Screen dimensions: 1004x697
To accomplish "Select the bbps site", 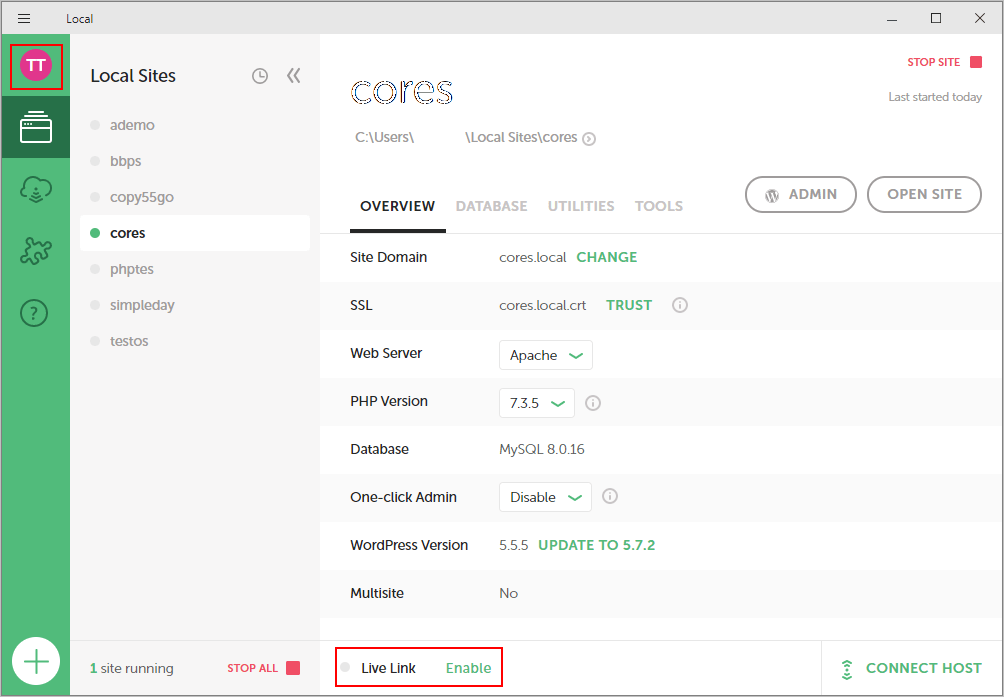I will coord(195,161).
